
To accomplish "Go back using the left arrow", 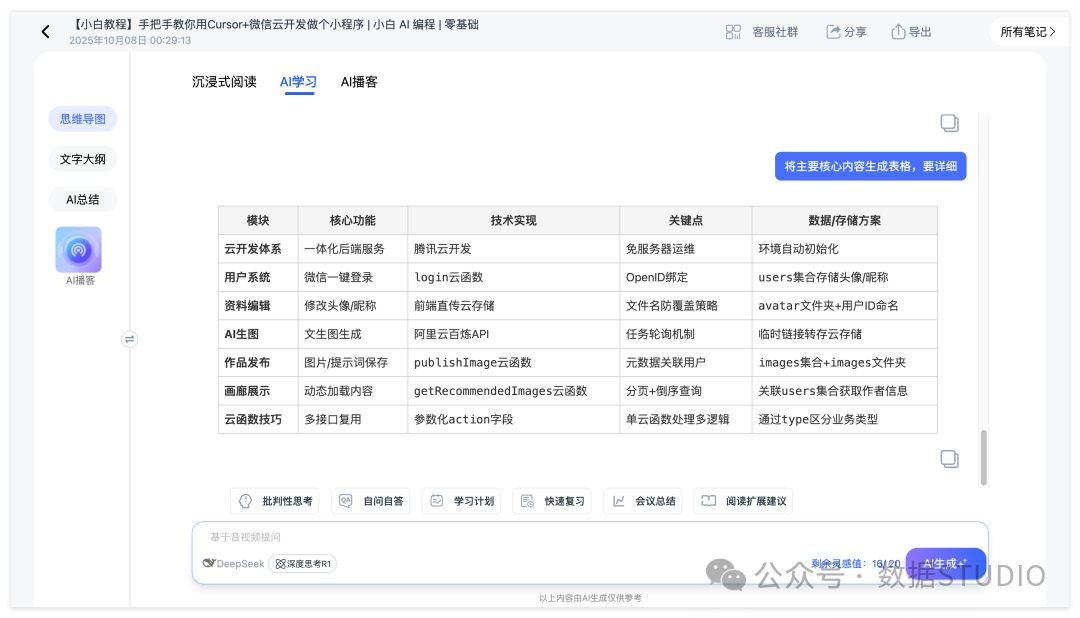I will tap(45, 32).
